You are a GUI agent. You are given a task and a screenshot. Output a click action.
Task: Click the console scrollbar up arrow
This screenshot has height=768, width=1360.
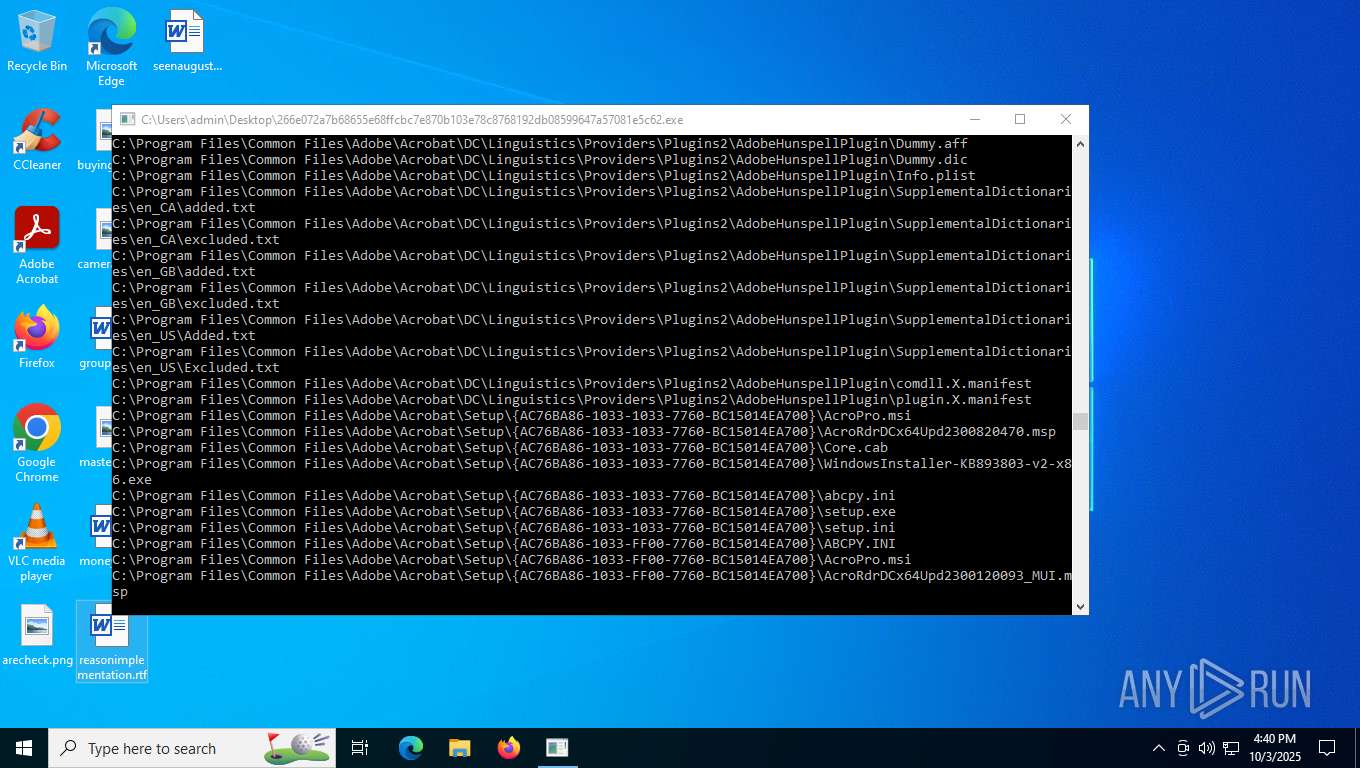click(1080, 144)
